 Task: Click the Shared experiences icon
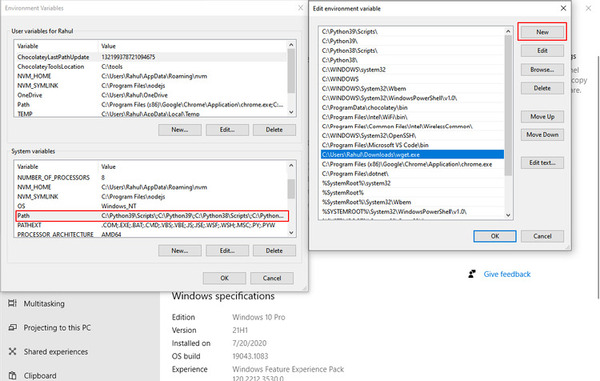12,352
